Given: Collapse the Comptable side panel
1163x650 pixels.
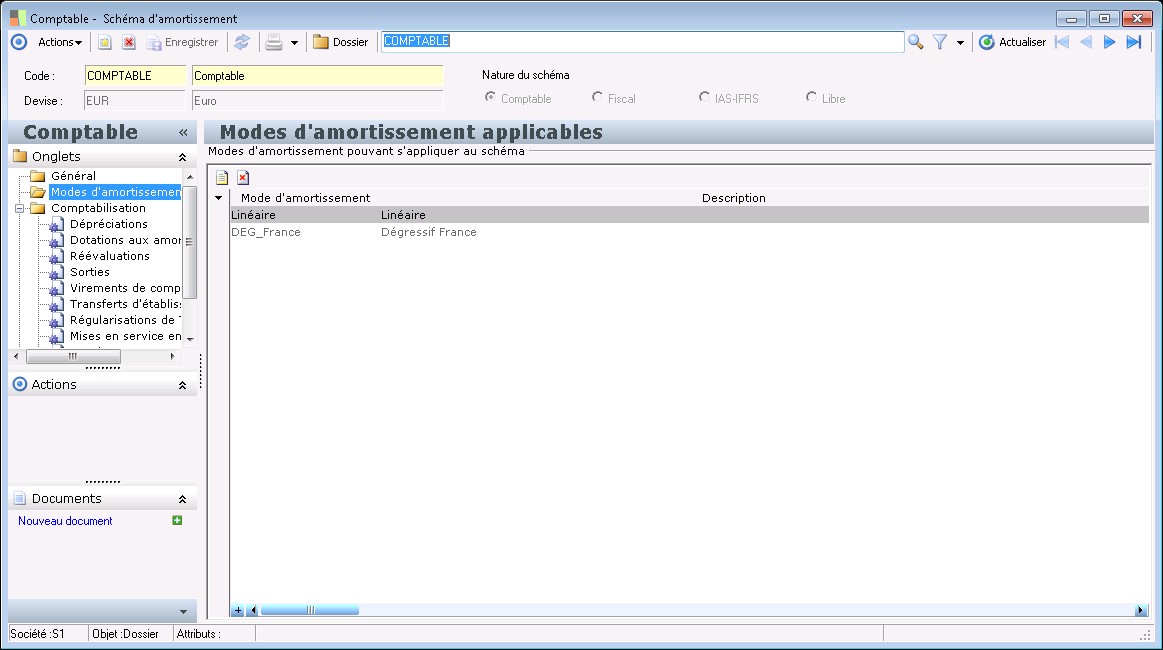Looking at the screenshot, I should click(183, 133).
